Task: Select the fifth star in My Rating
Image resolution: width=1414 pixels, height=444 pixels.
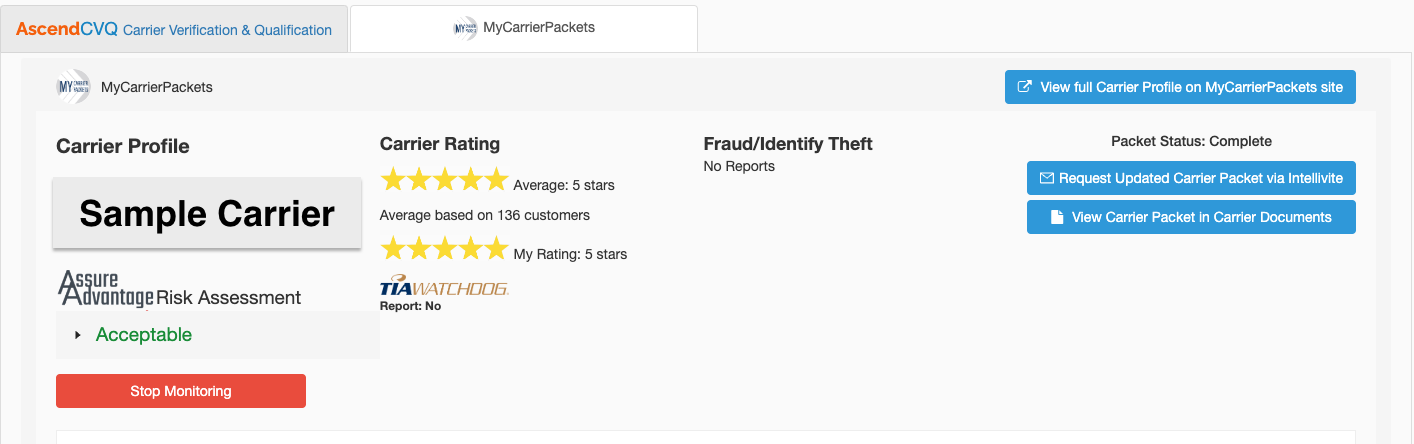Action: pos(496,248)
